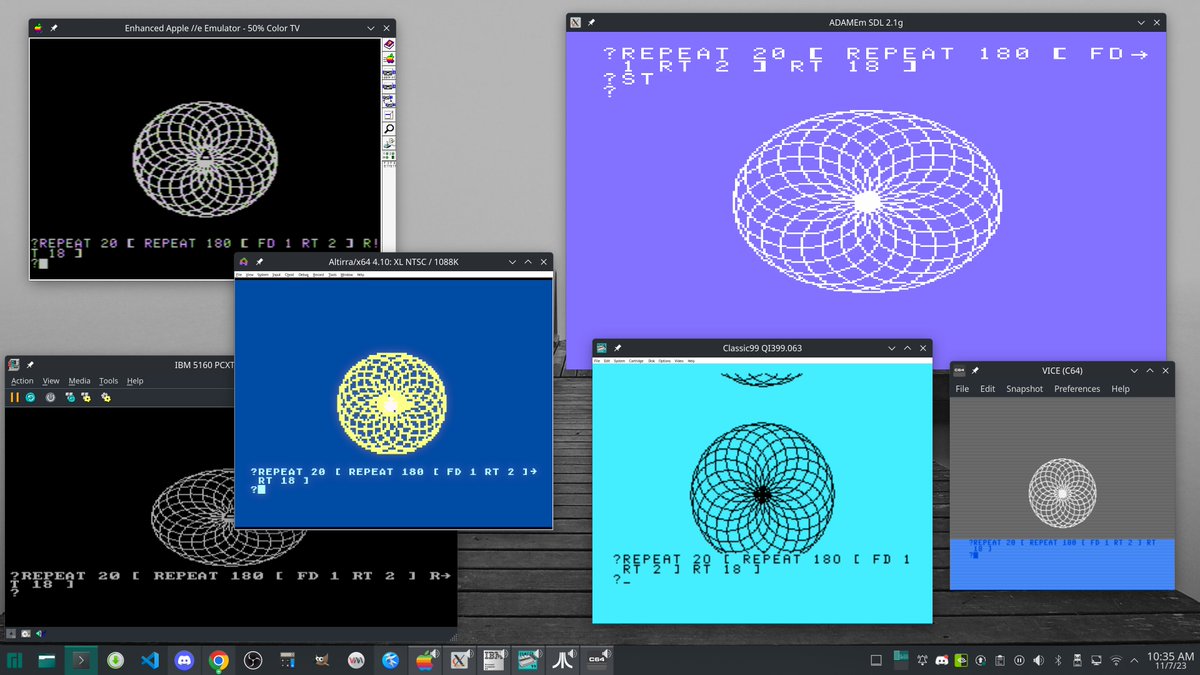The image size is (1200, 675).
Task: Open Altirra window menu icon
Action: [243, 262]
